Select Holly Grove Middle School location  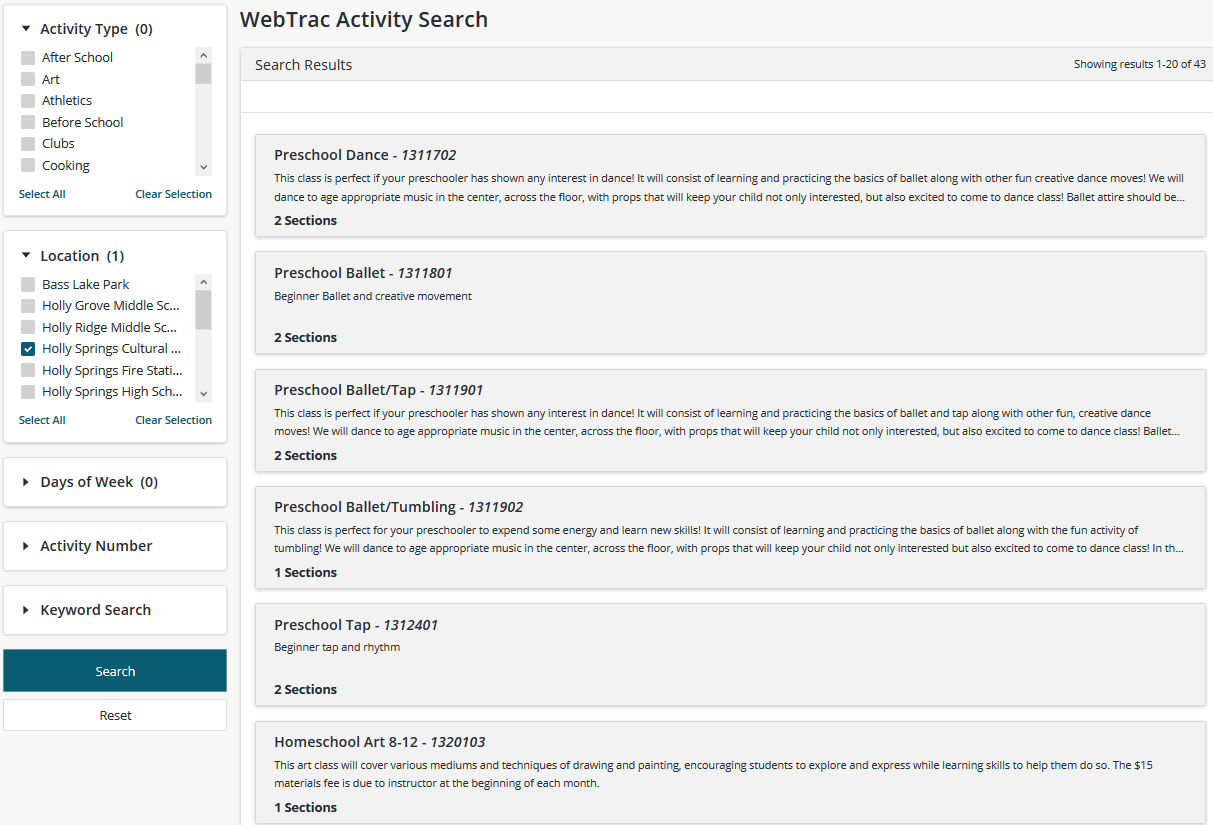(27, 305)
